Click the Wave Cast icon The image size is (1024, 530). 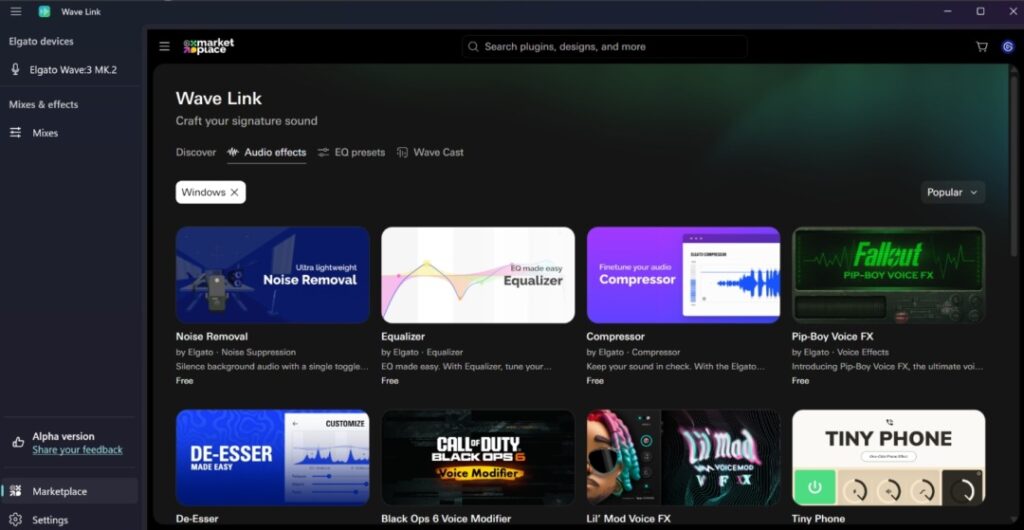pyautogui.click(x=402, y=152)
